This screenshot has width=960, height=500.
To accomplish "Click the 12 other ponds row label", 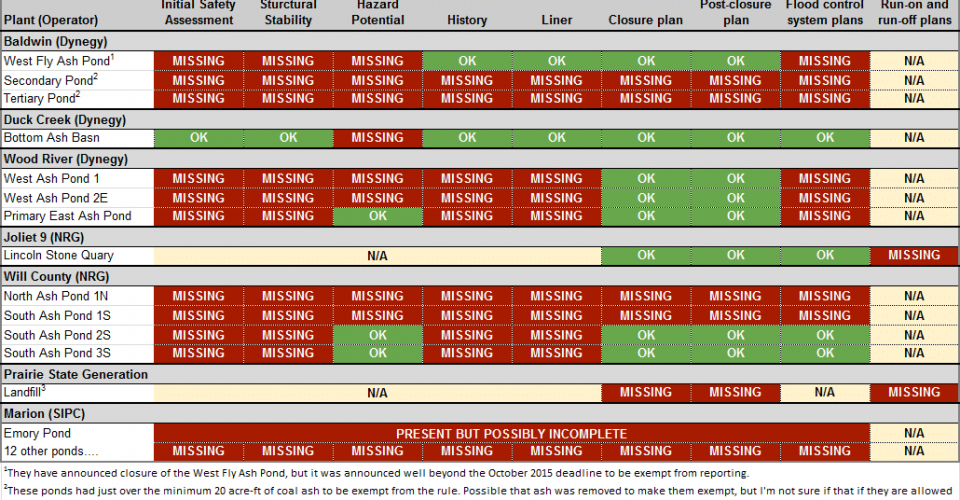I will pos(51,451).
